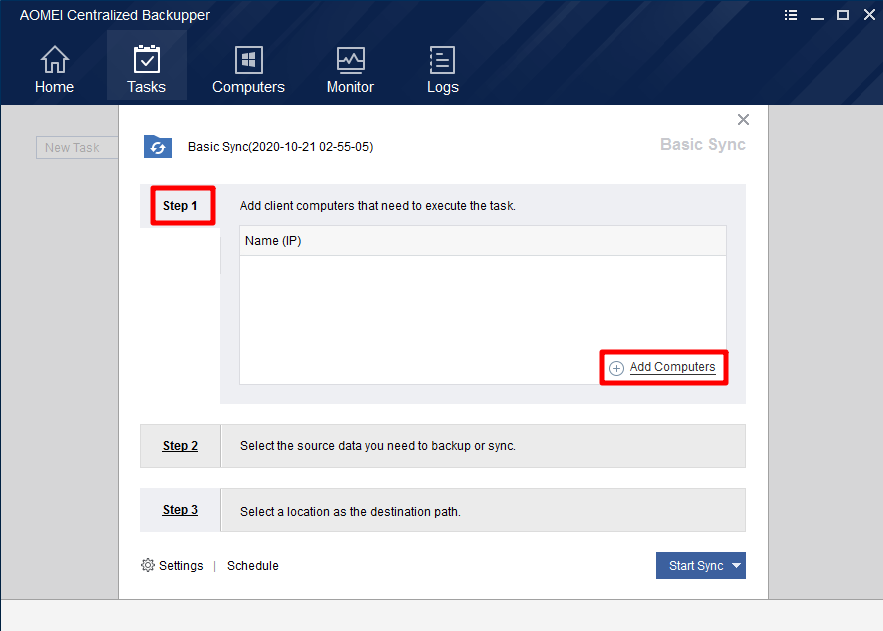The image size is (883, 631).
Task: Click the Basic Sync folder icon
Action: click(x=158, y=146)
